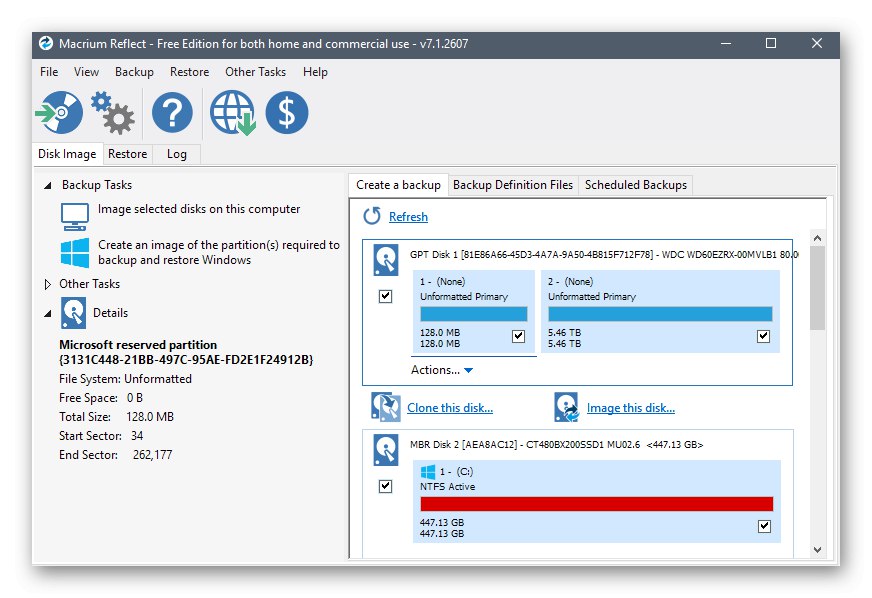Open the View menu
Viewport: 872px width, 598px height.
click(86, 72)
